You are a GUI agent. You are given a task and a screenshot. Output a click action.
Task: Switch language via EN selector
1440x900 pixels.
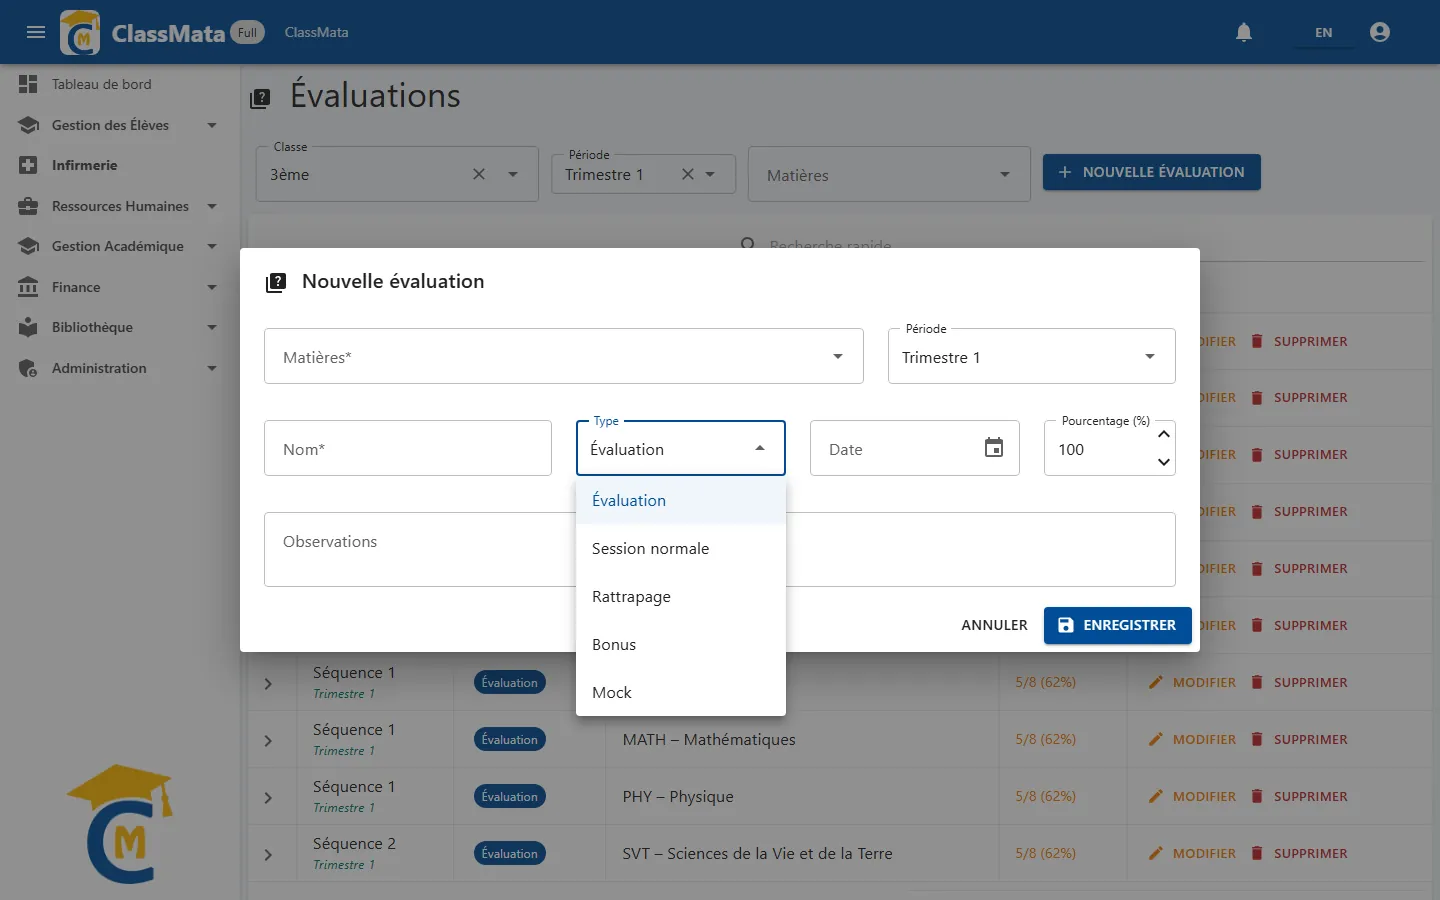point(1323,32)
